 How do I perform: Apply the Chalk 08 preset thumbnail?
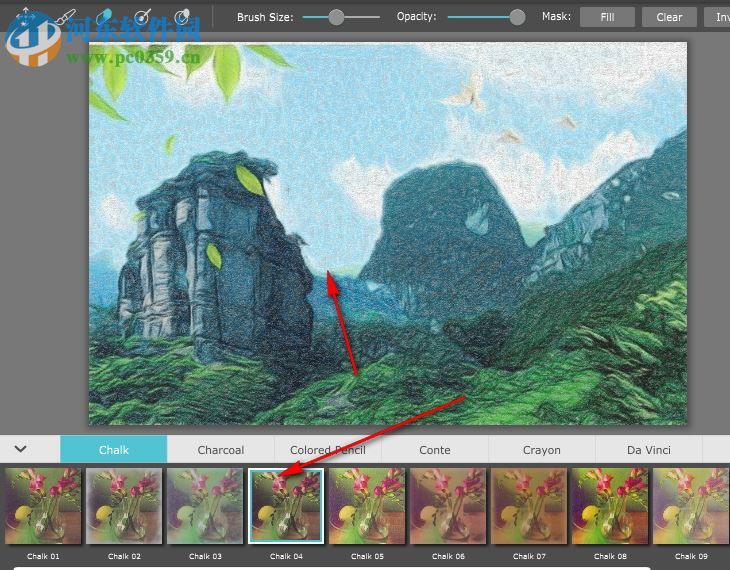tap(610, 506)
